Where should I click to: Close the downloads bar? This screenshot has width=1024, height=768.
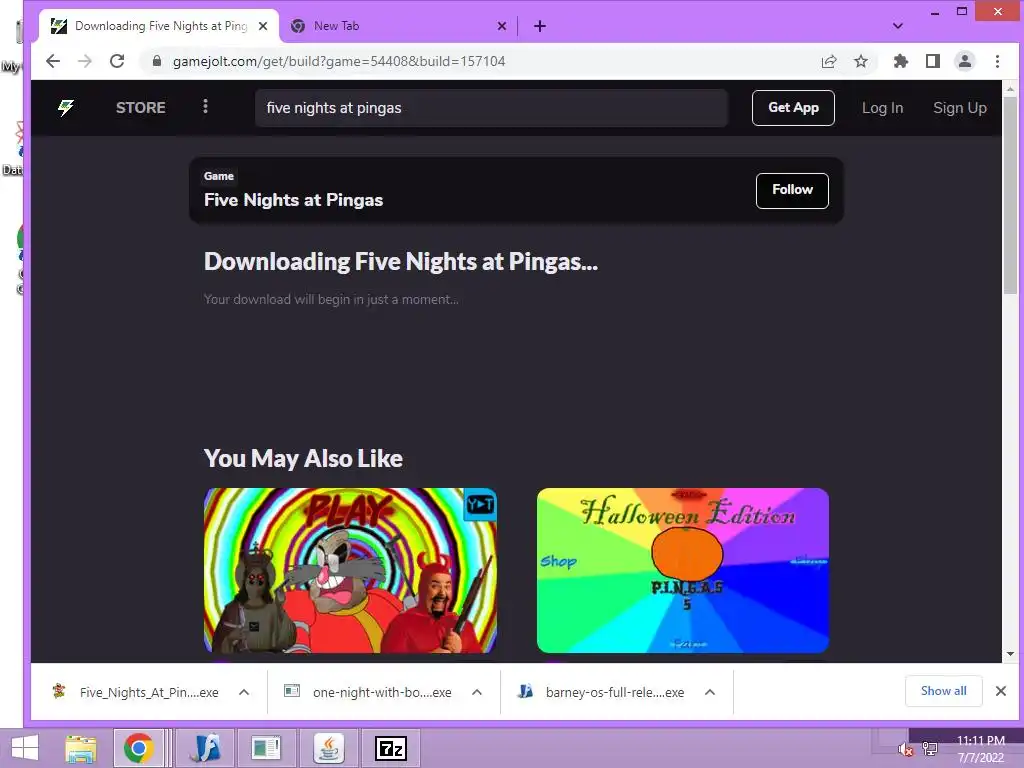coord(1000,691)
